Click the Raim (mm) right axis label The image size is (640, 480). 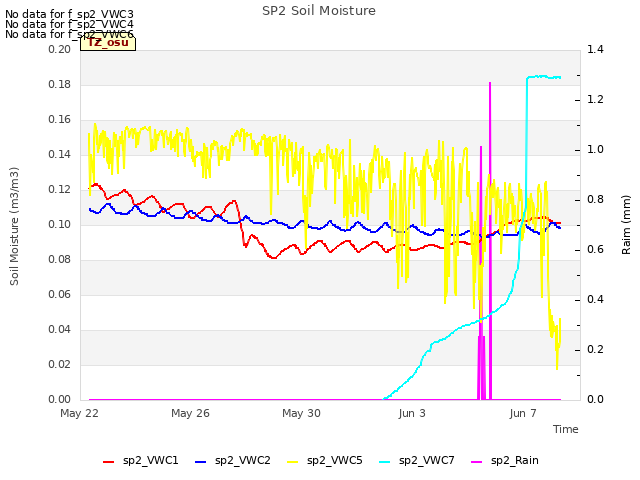click(x=626, y=225)
